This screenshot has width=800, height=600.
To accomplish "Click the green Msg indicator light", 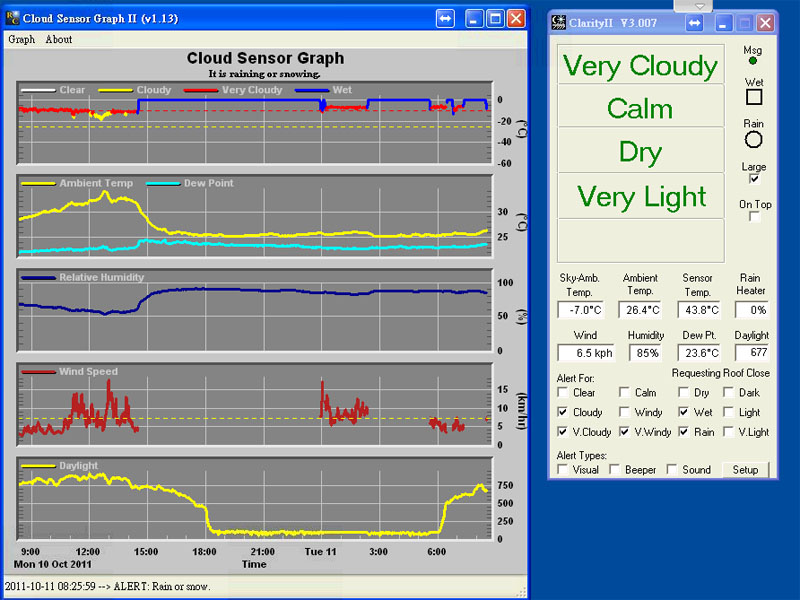I will pos(753,60).
